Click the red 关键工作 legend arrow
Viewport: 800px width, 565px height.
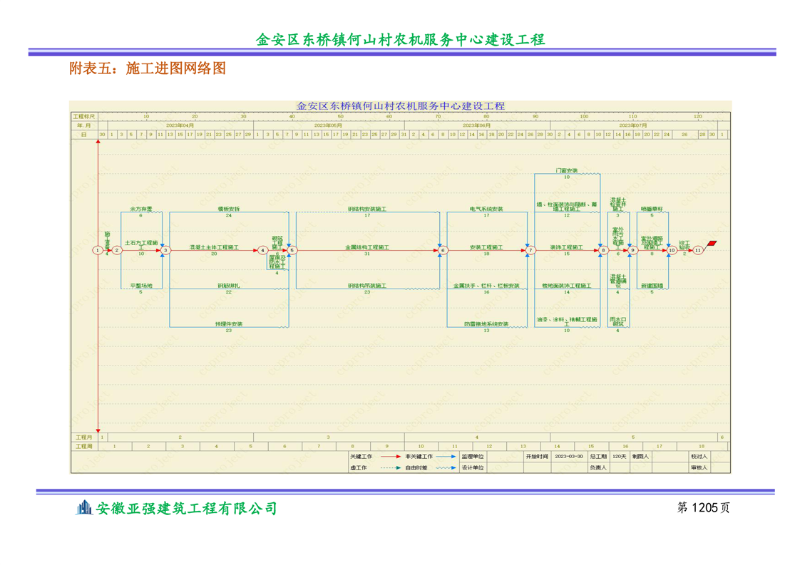391,456
